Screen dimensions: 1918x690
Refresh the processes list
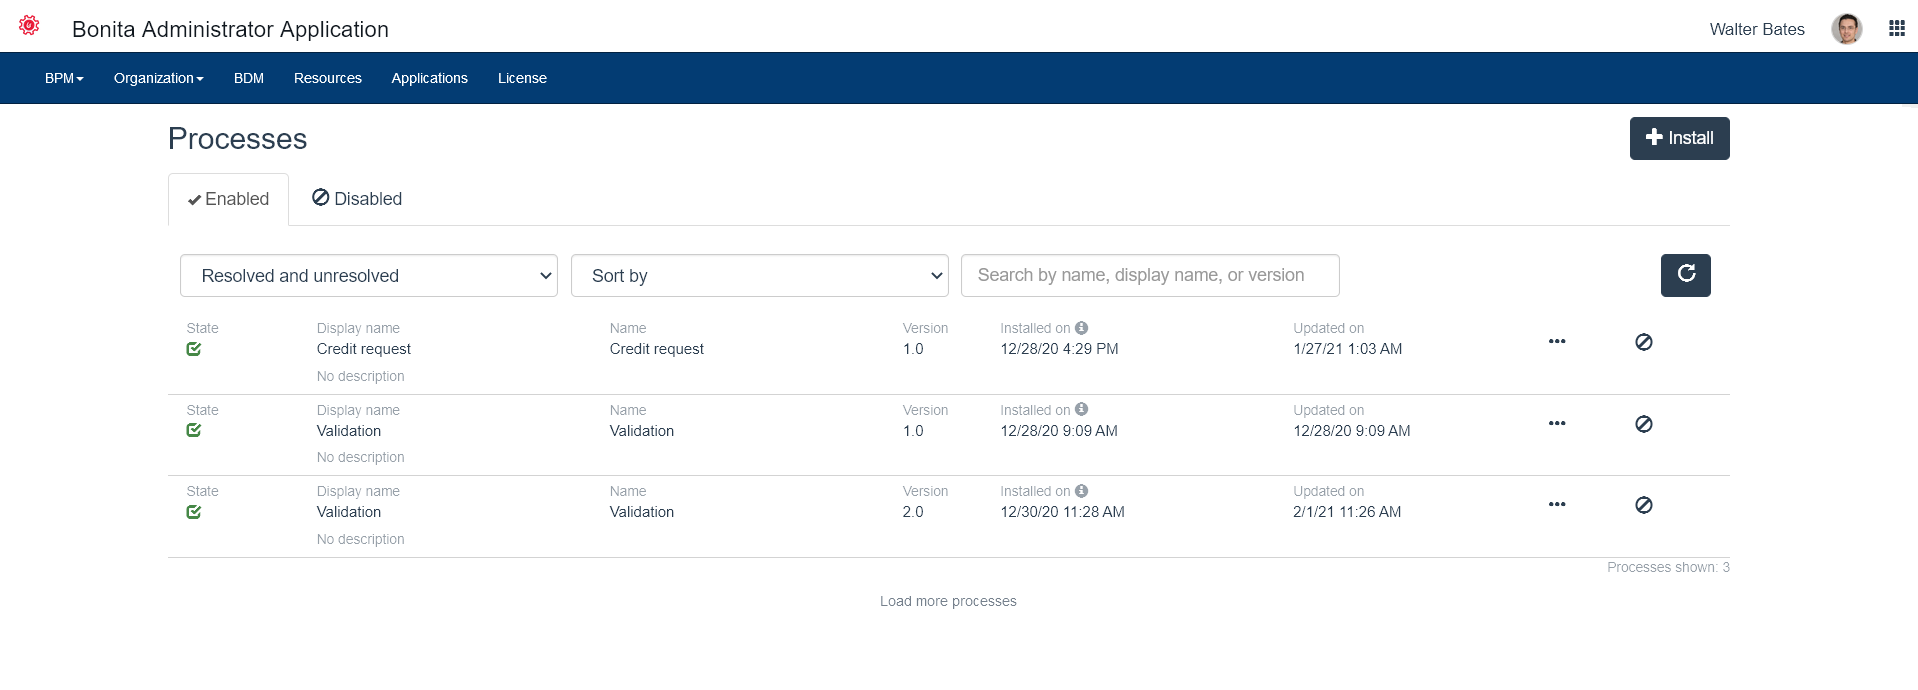[1685, 275]
